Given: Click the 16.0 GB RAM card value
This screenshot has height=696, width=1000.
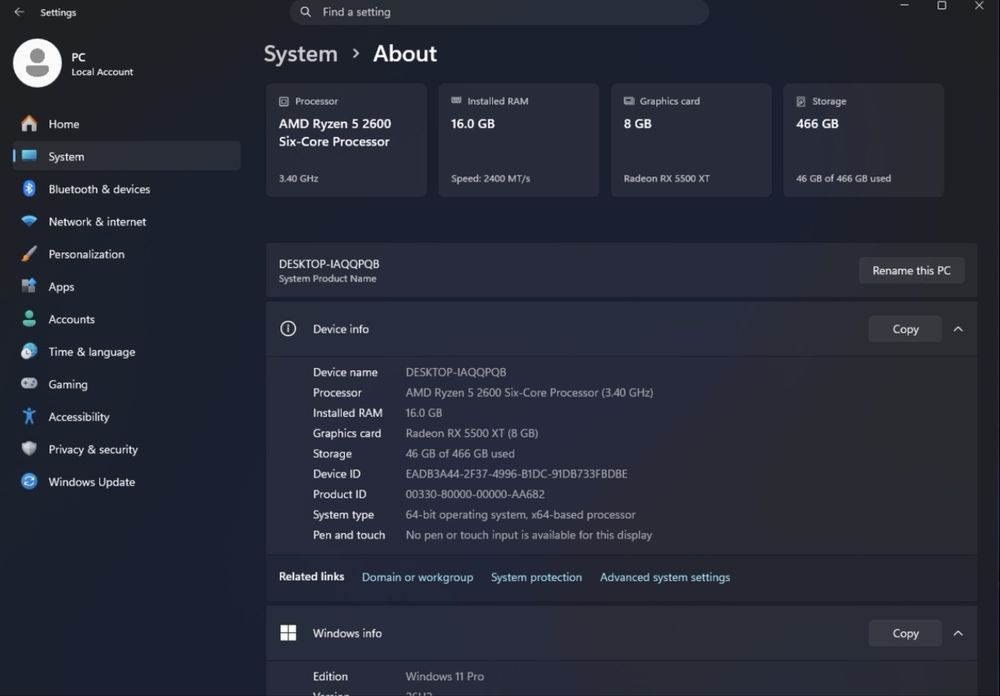Looking at the screenshot, I should tap(473, 124).
